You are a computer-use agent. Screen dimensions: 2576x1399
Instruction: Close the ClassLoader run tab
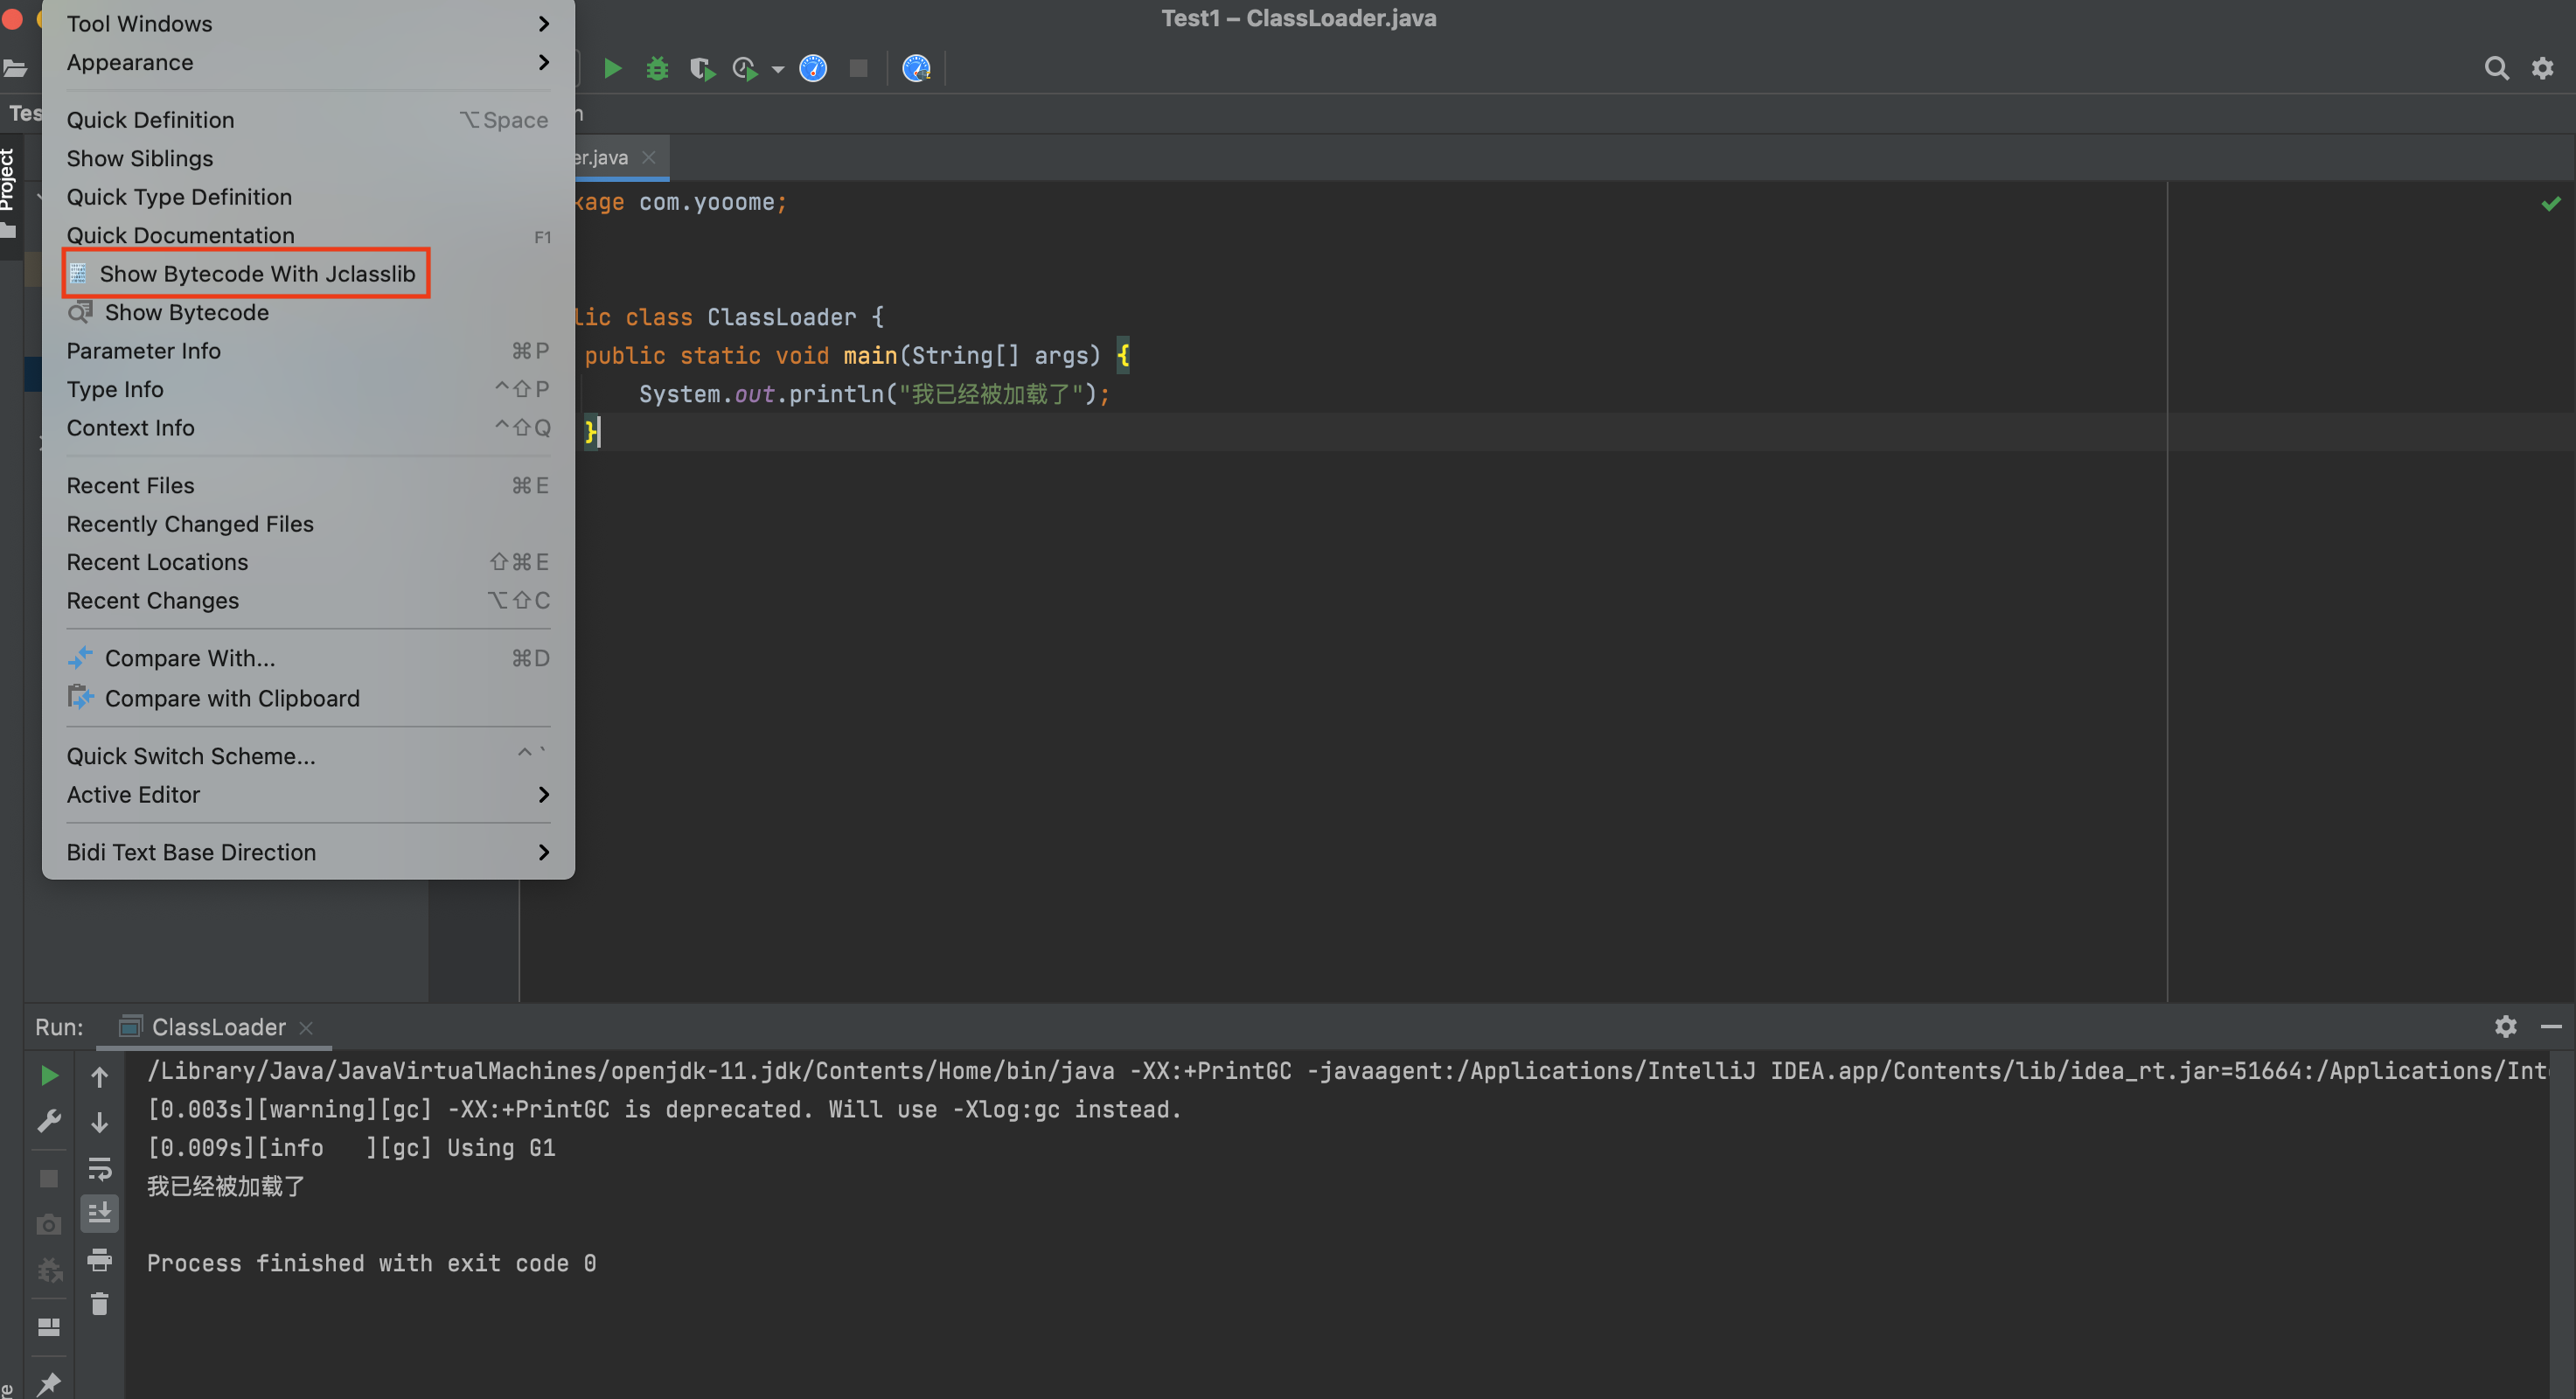tap(306, 1028)
